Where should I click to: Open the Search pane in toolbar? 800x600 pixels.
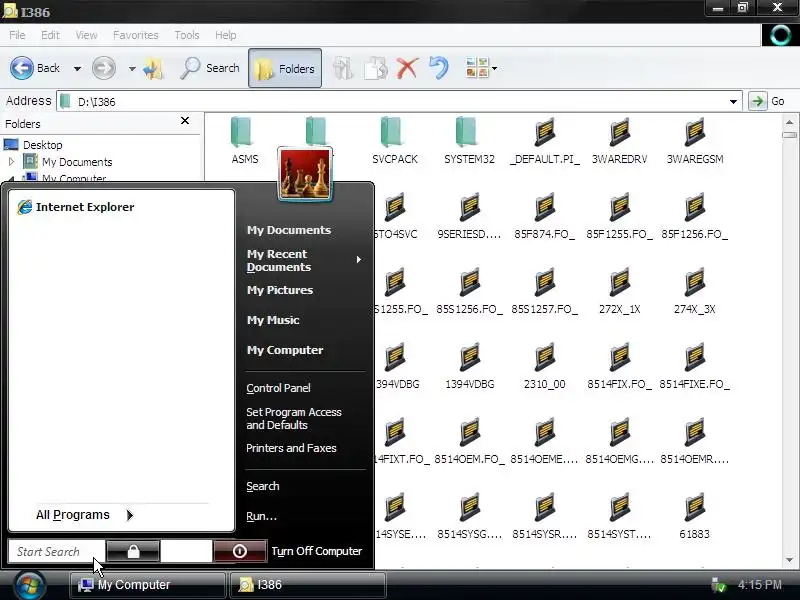[210, 68]
